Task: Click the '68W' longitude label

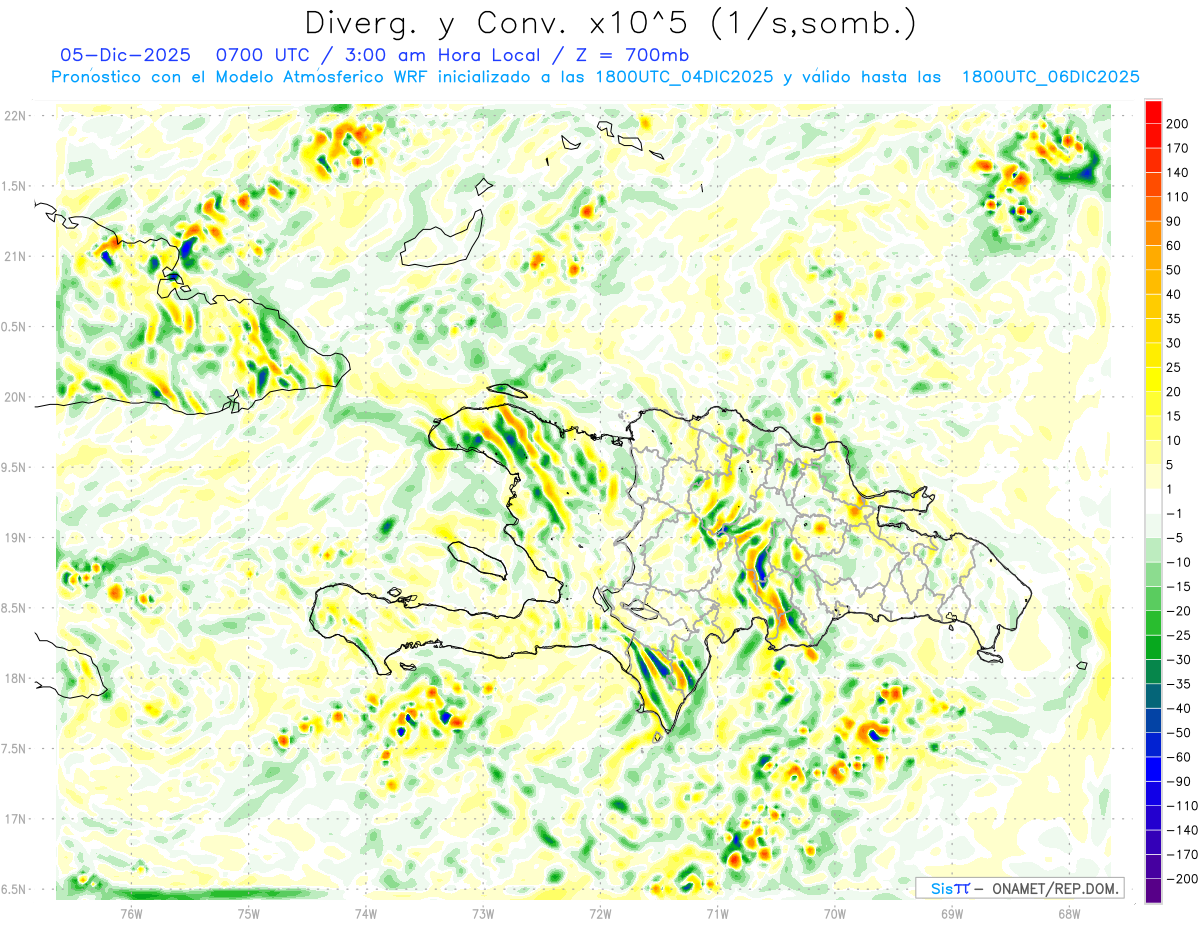Action: click(1069, 914)
